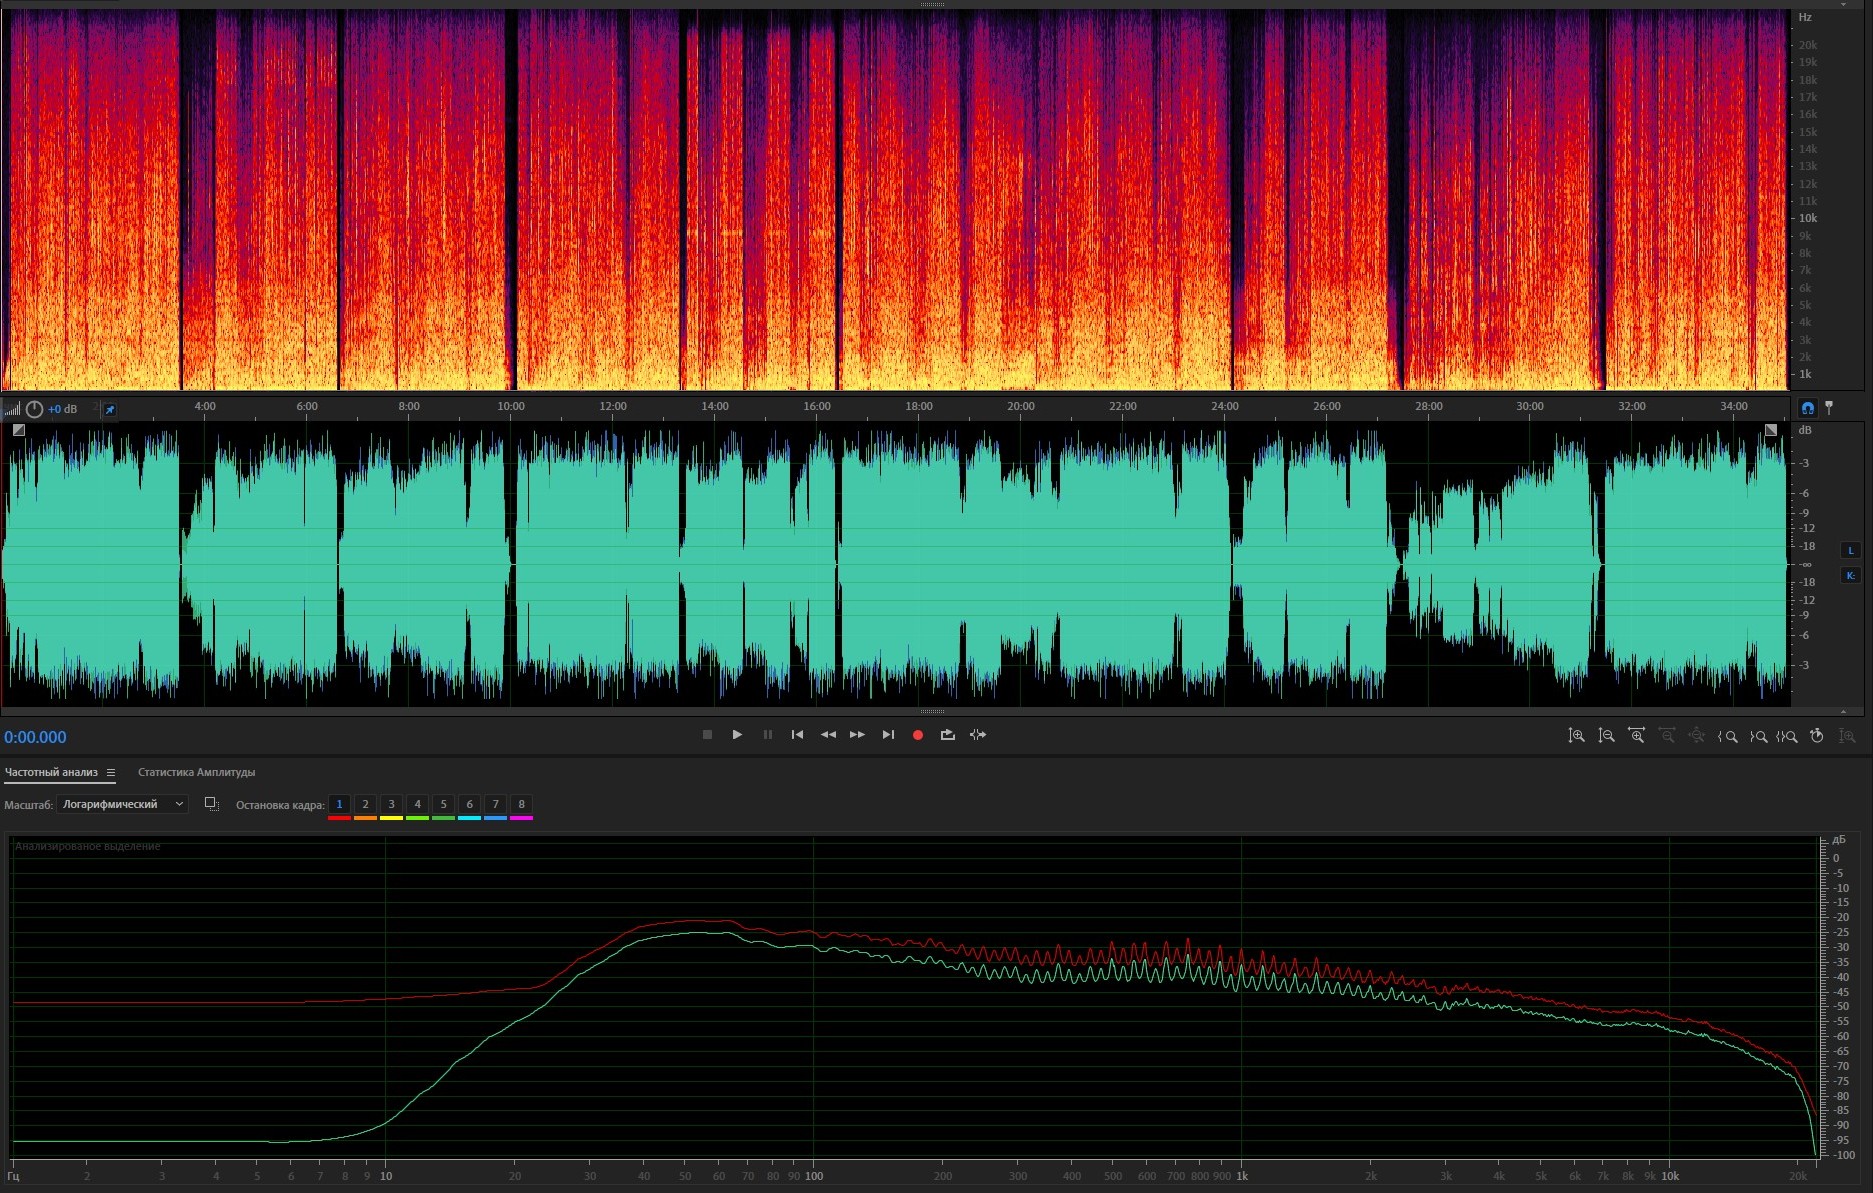Click the Skip Selection transport icon
This screenshot has width=1873, height=1193.
click(x=978, y=735)
